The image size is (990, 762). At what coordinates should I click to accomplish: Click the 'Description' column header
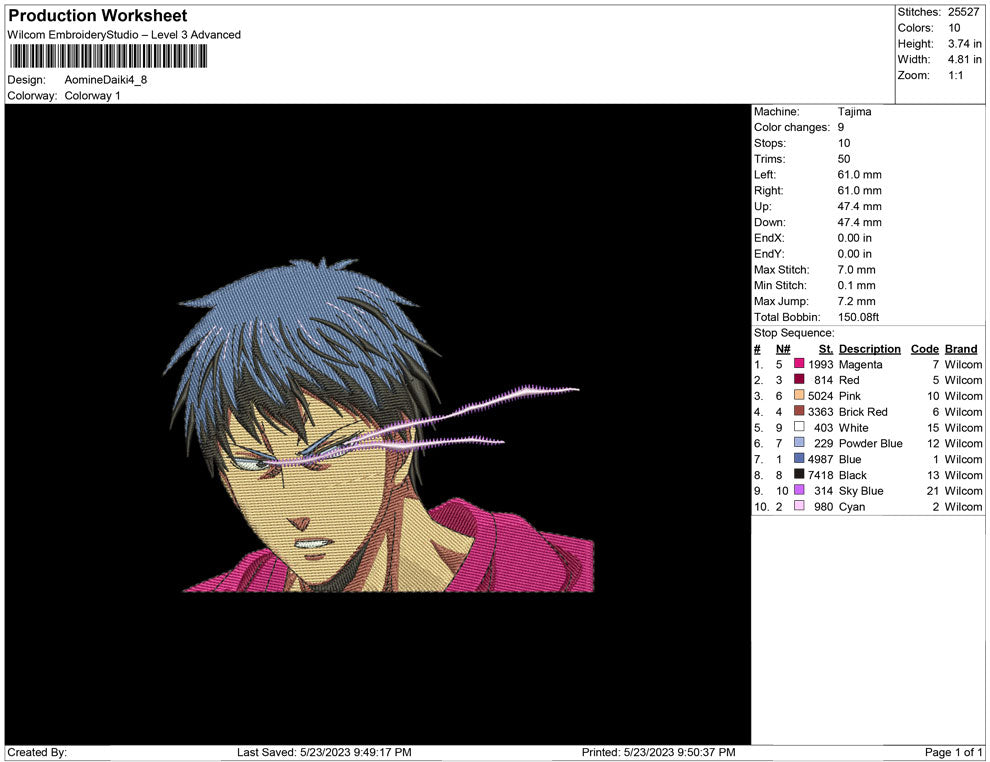pos(869,349)
